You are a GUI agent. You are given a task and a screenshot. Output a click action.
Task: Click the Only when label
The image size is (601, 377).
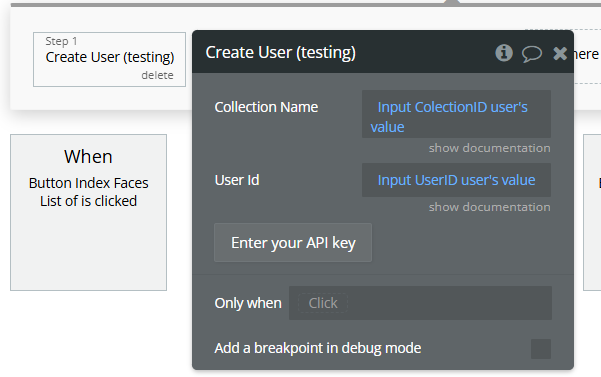pos(248,303)
